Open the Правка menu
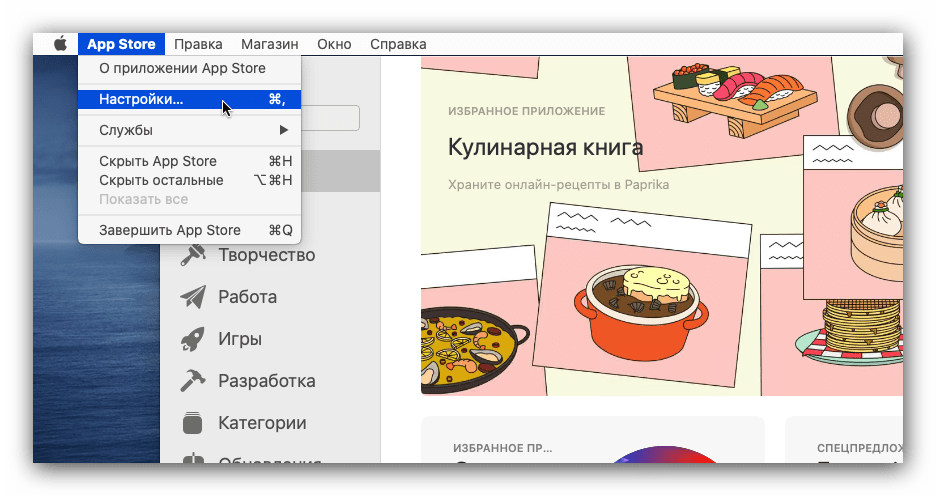936x496 pixels. click(x=198, y=44)
